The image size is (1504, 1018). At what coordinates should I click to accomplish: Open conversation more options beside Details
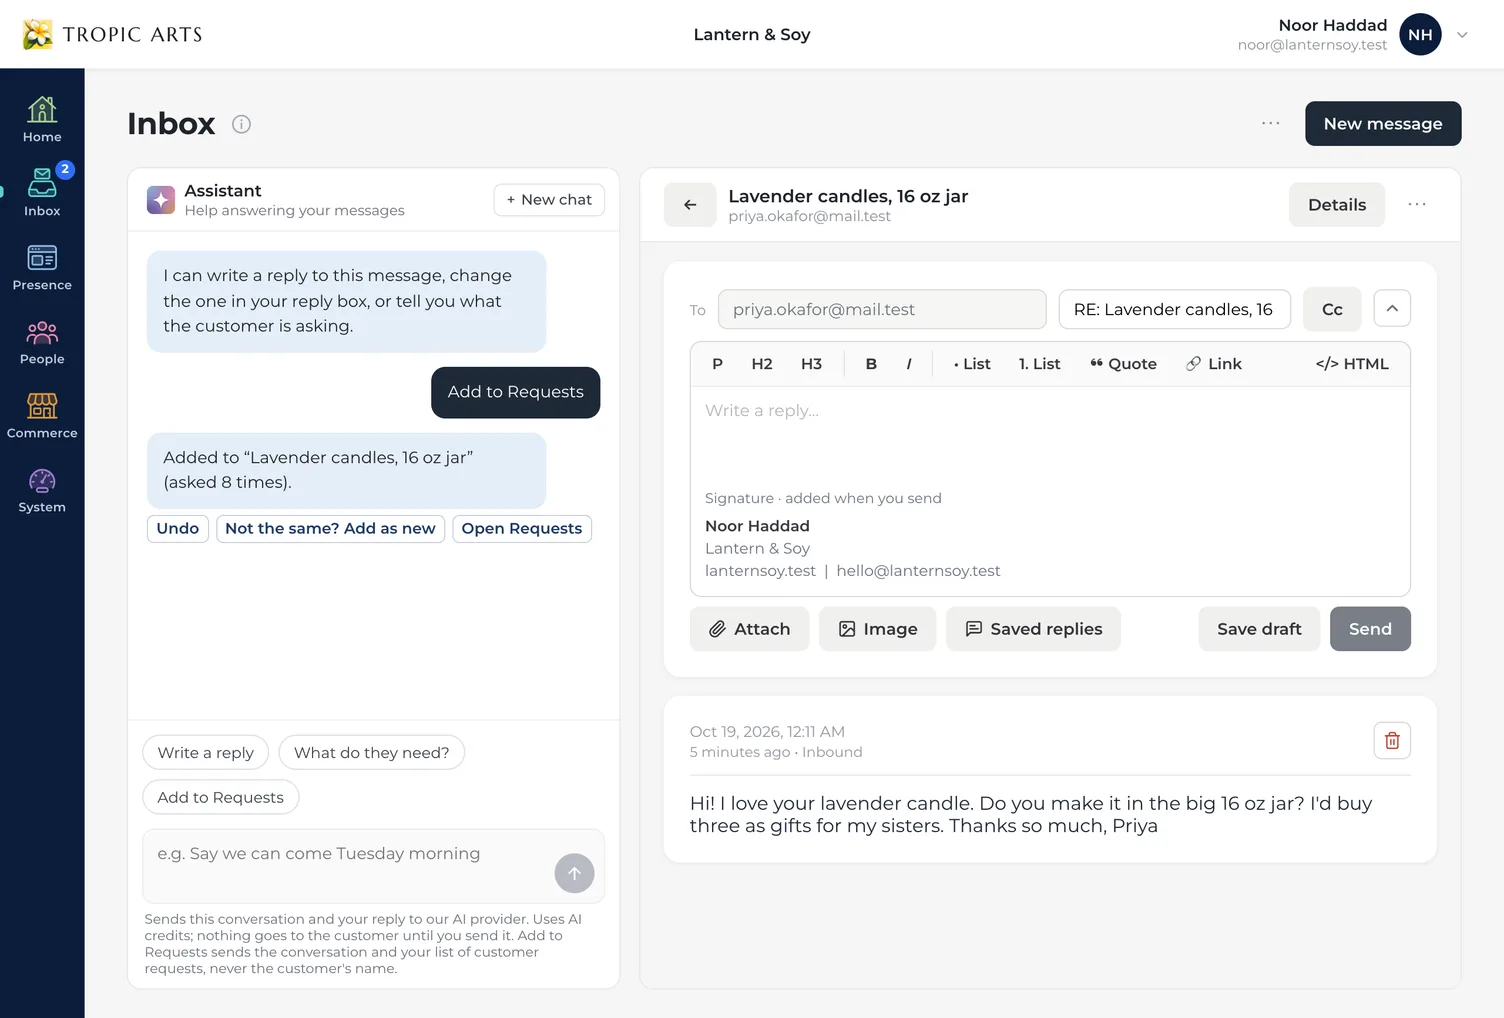(1417, 204)
